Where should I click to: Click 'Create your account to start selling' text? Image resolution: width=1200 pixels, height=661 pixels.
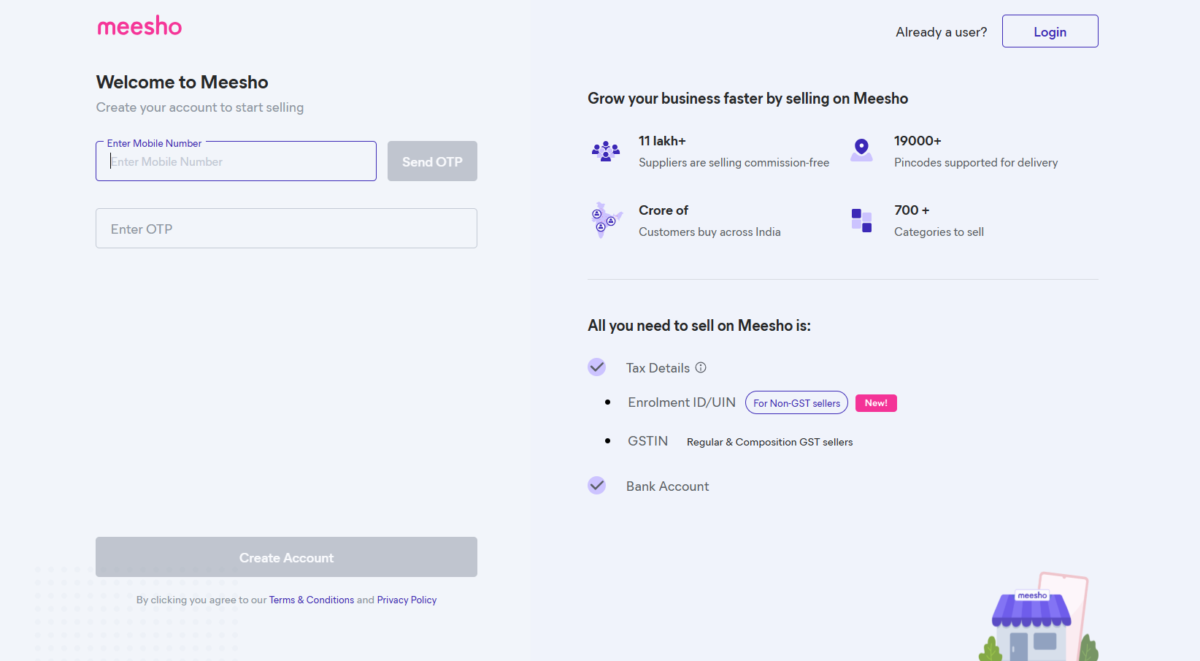tap(200, 107)
